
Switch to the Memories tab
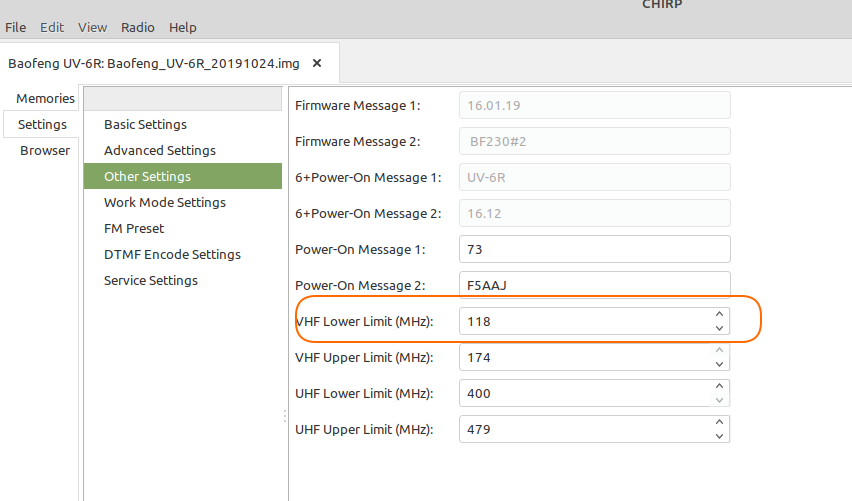click(45, 98)
